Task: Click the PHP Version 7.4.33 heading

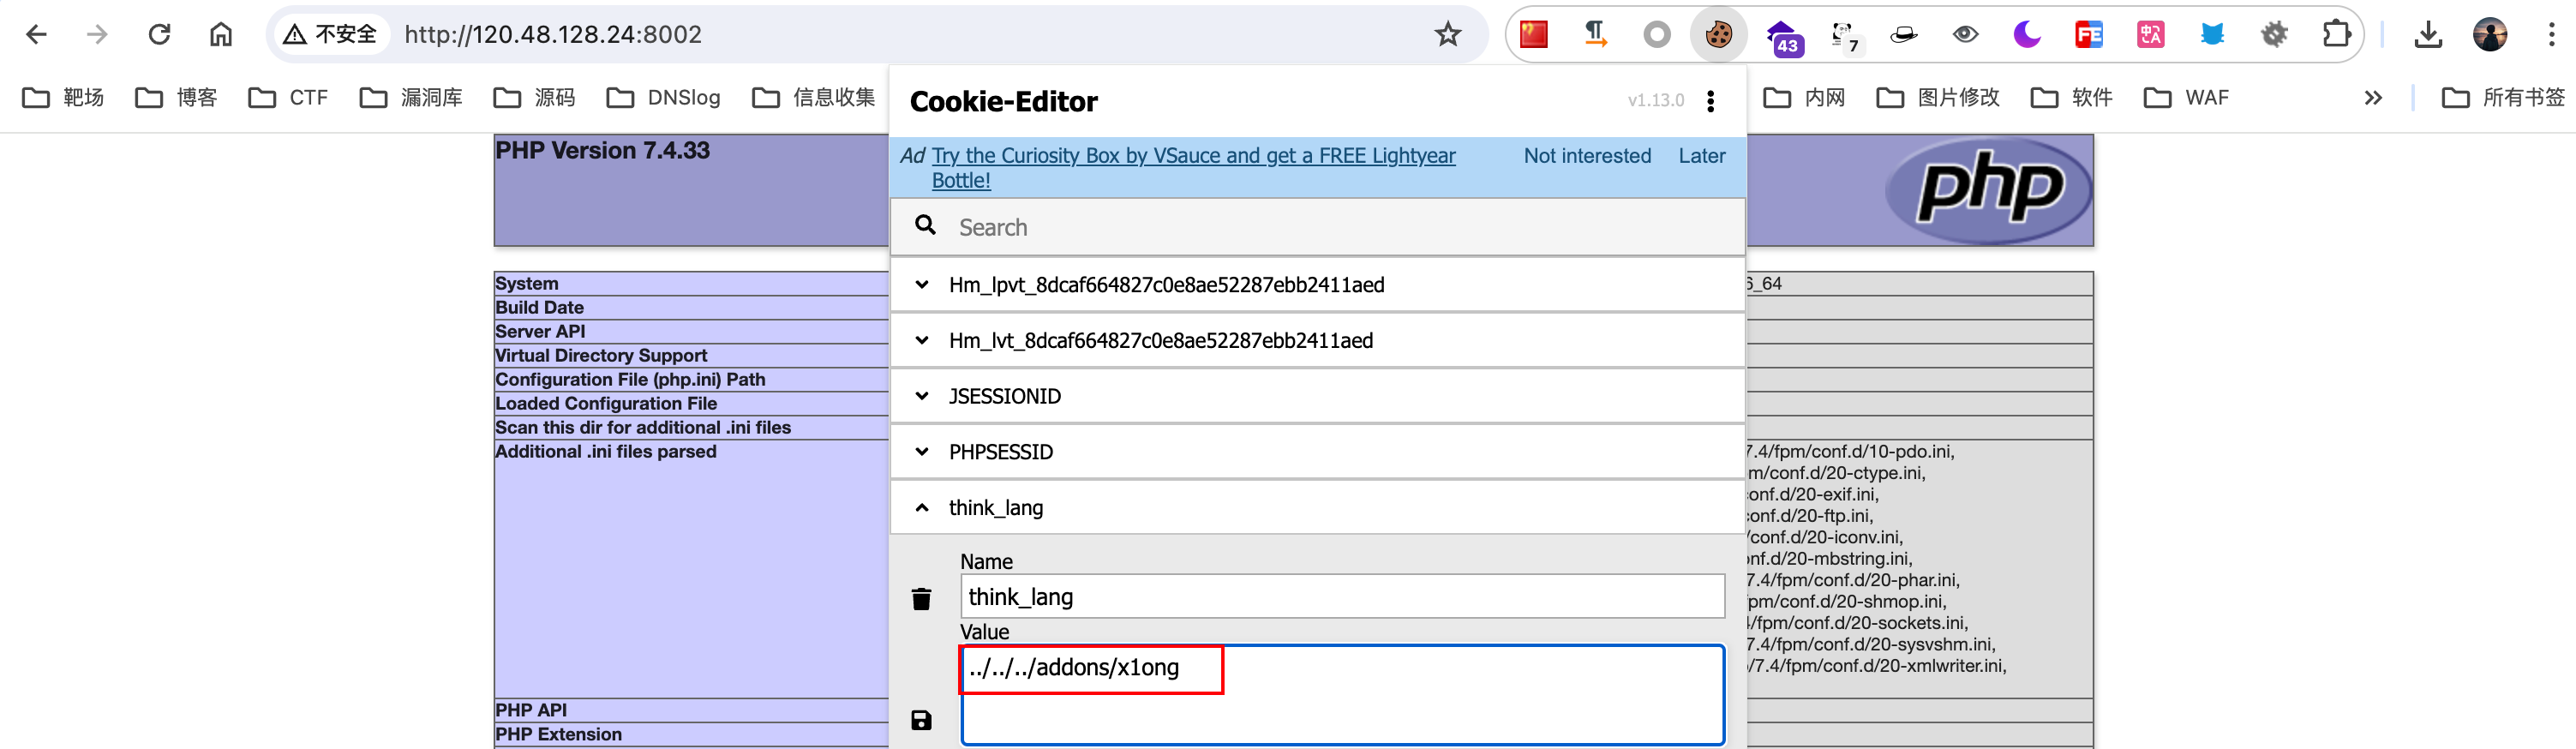Action: [602, 151]
